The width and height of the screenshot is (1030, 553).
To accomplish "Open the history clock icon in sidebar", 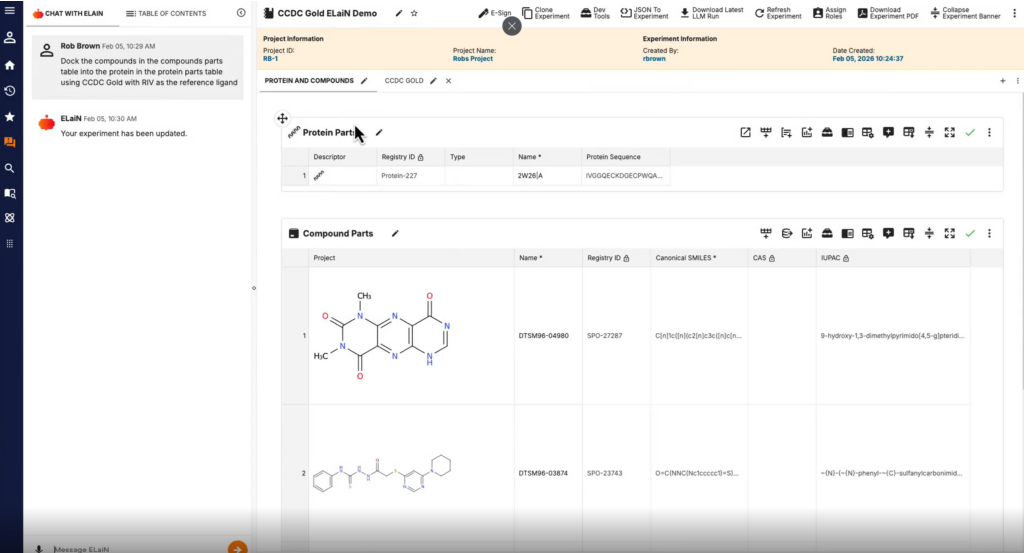I will (x=10, y=91).
